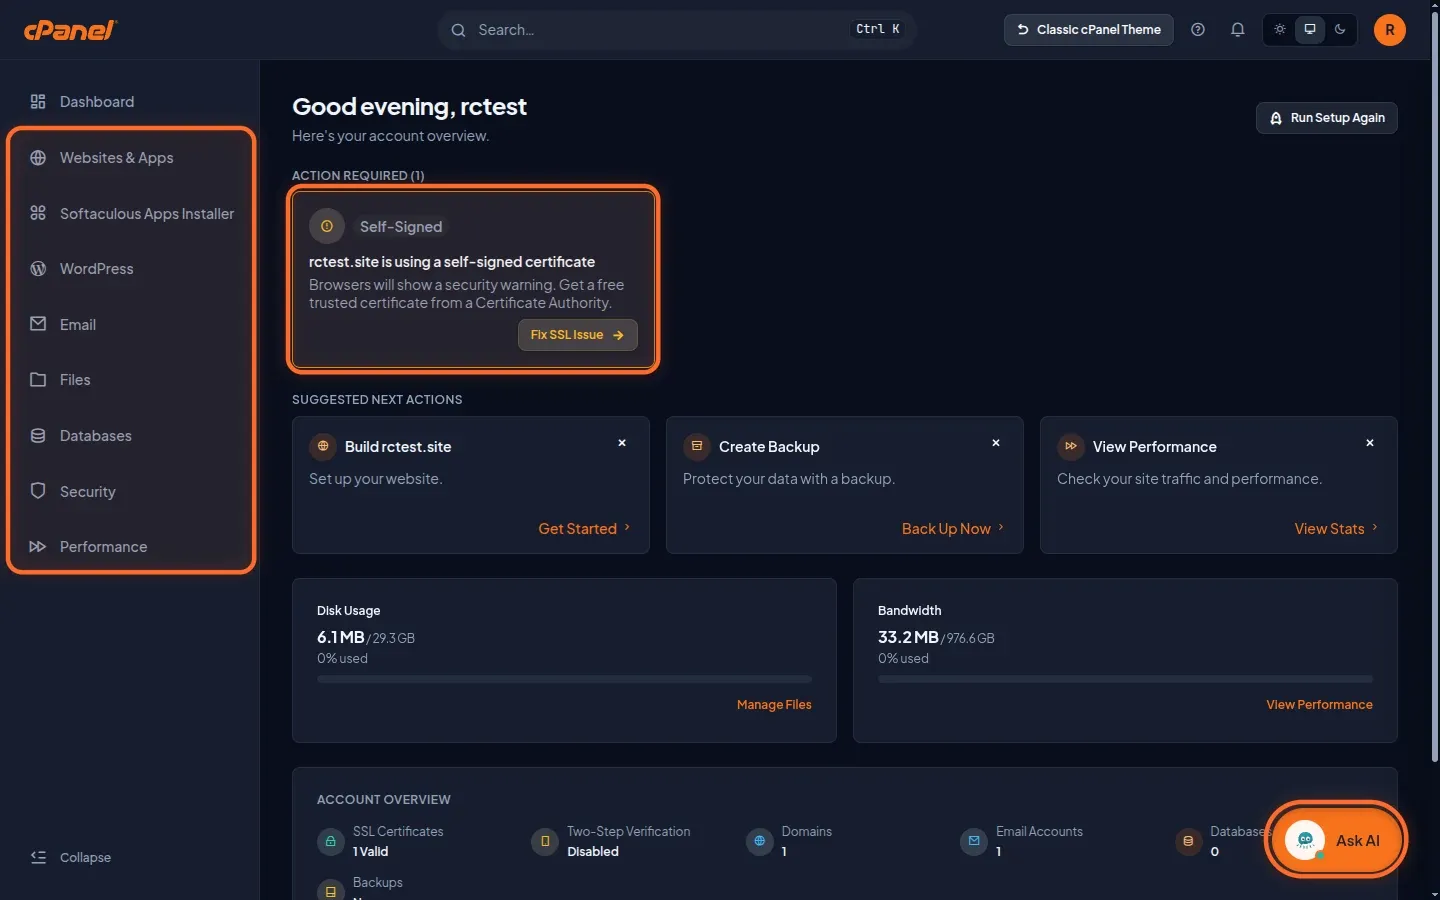Open Dashboard menu item

click(97, 102)
